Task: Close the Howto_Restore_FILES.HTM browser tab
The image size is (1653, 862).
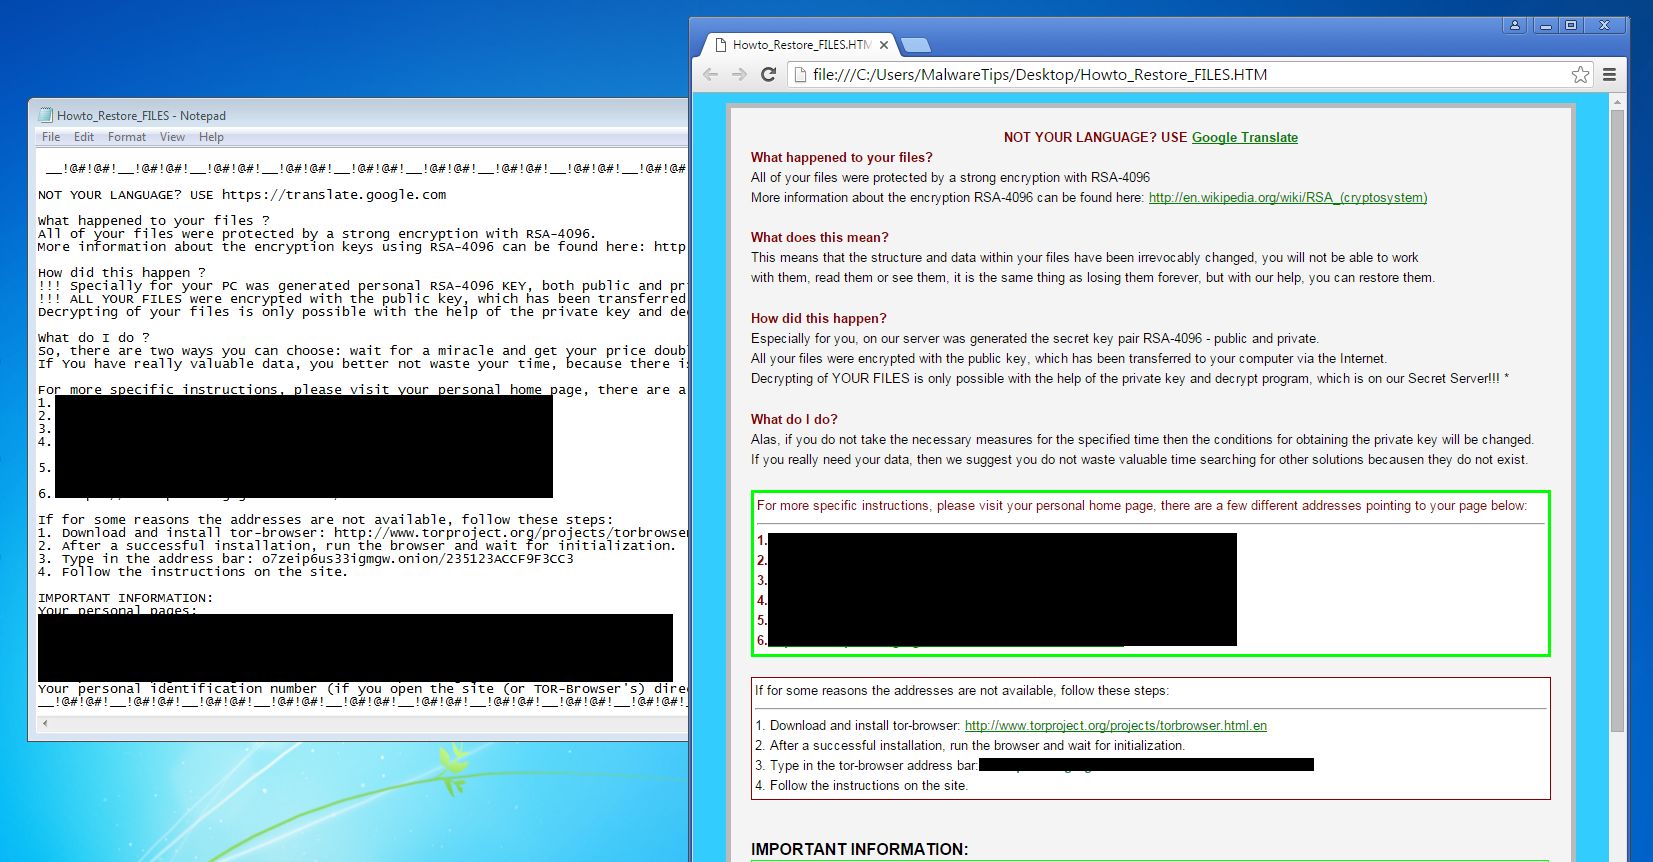Action: click(x=884, y=45)
